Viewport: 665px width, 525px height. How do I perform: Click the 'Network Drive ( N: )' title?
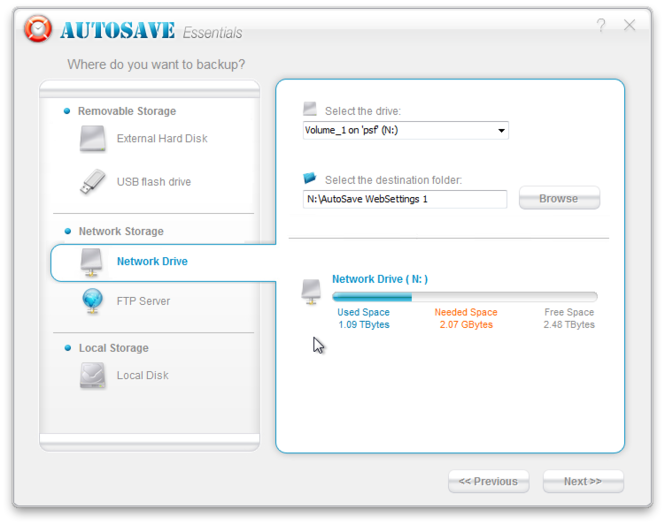(380, 279)
